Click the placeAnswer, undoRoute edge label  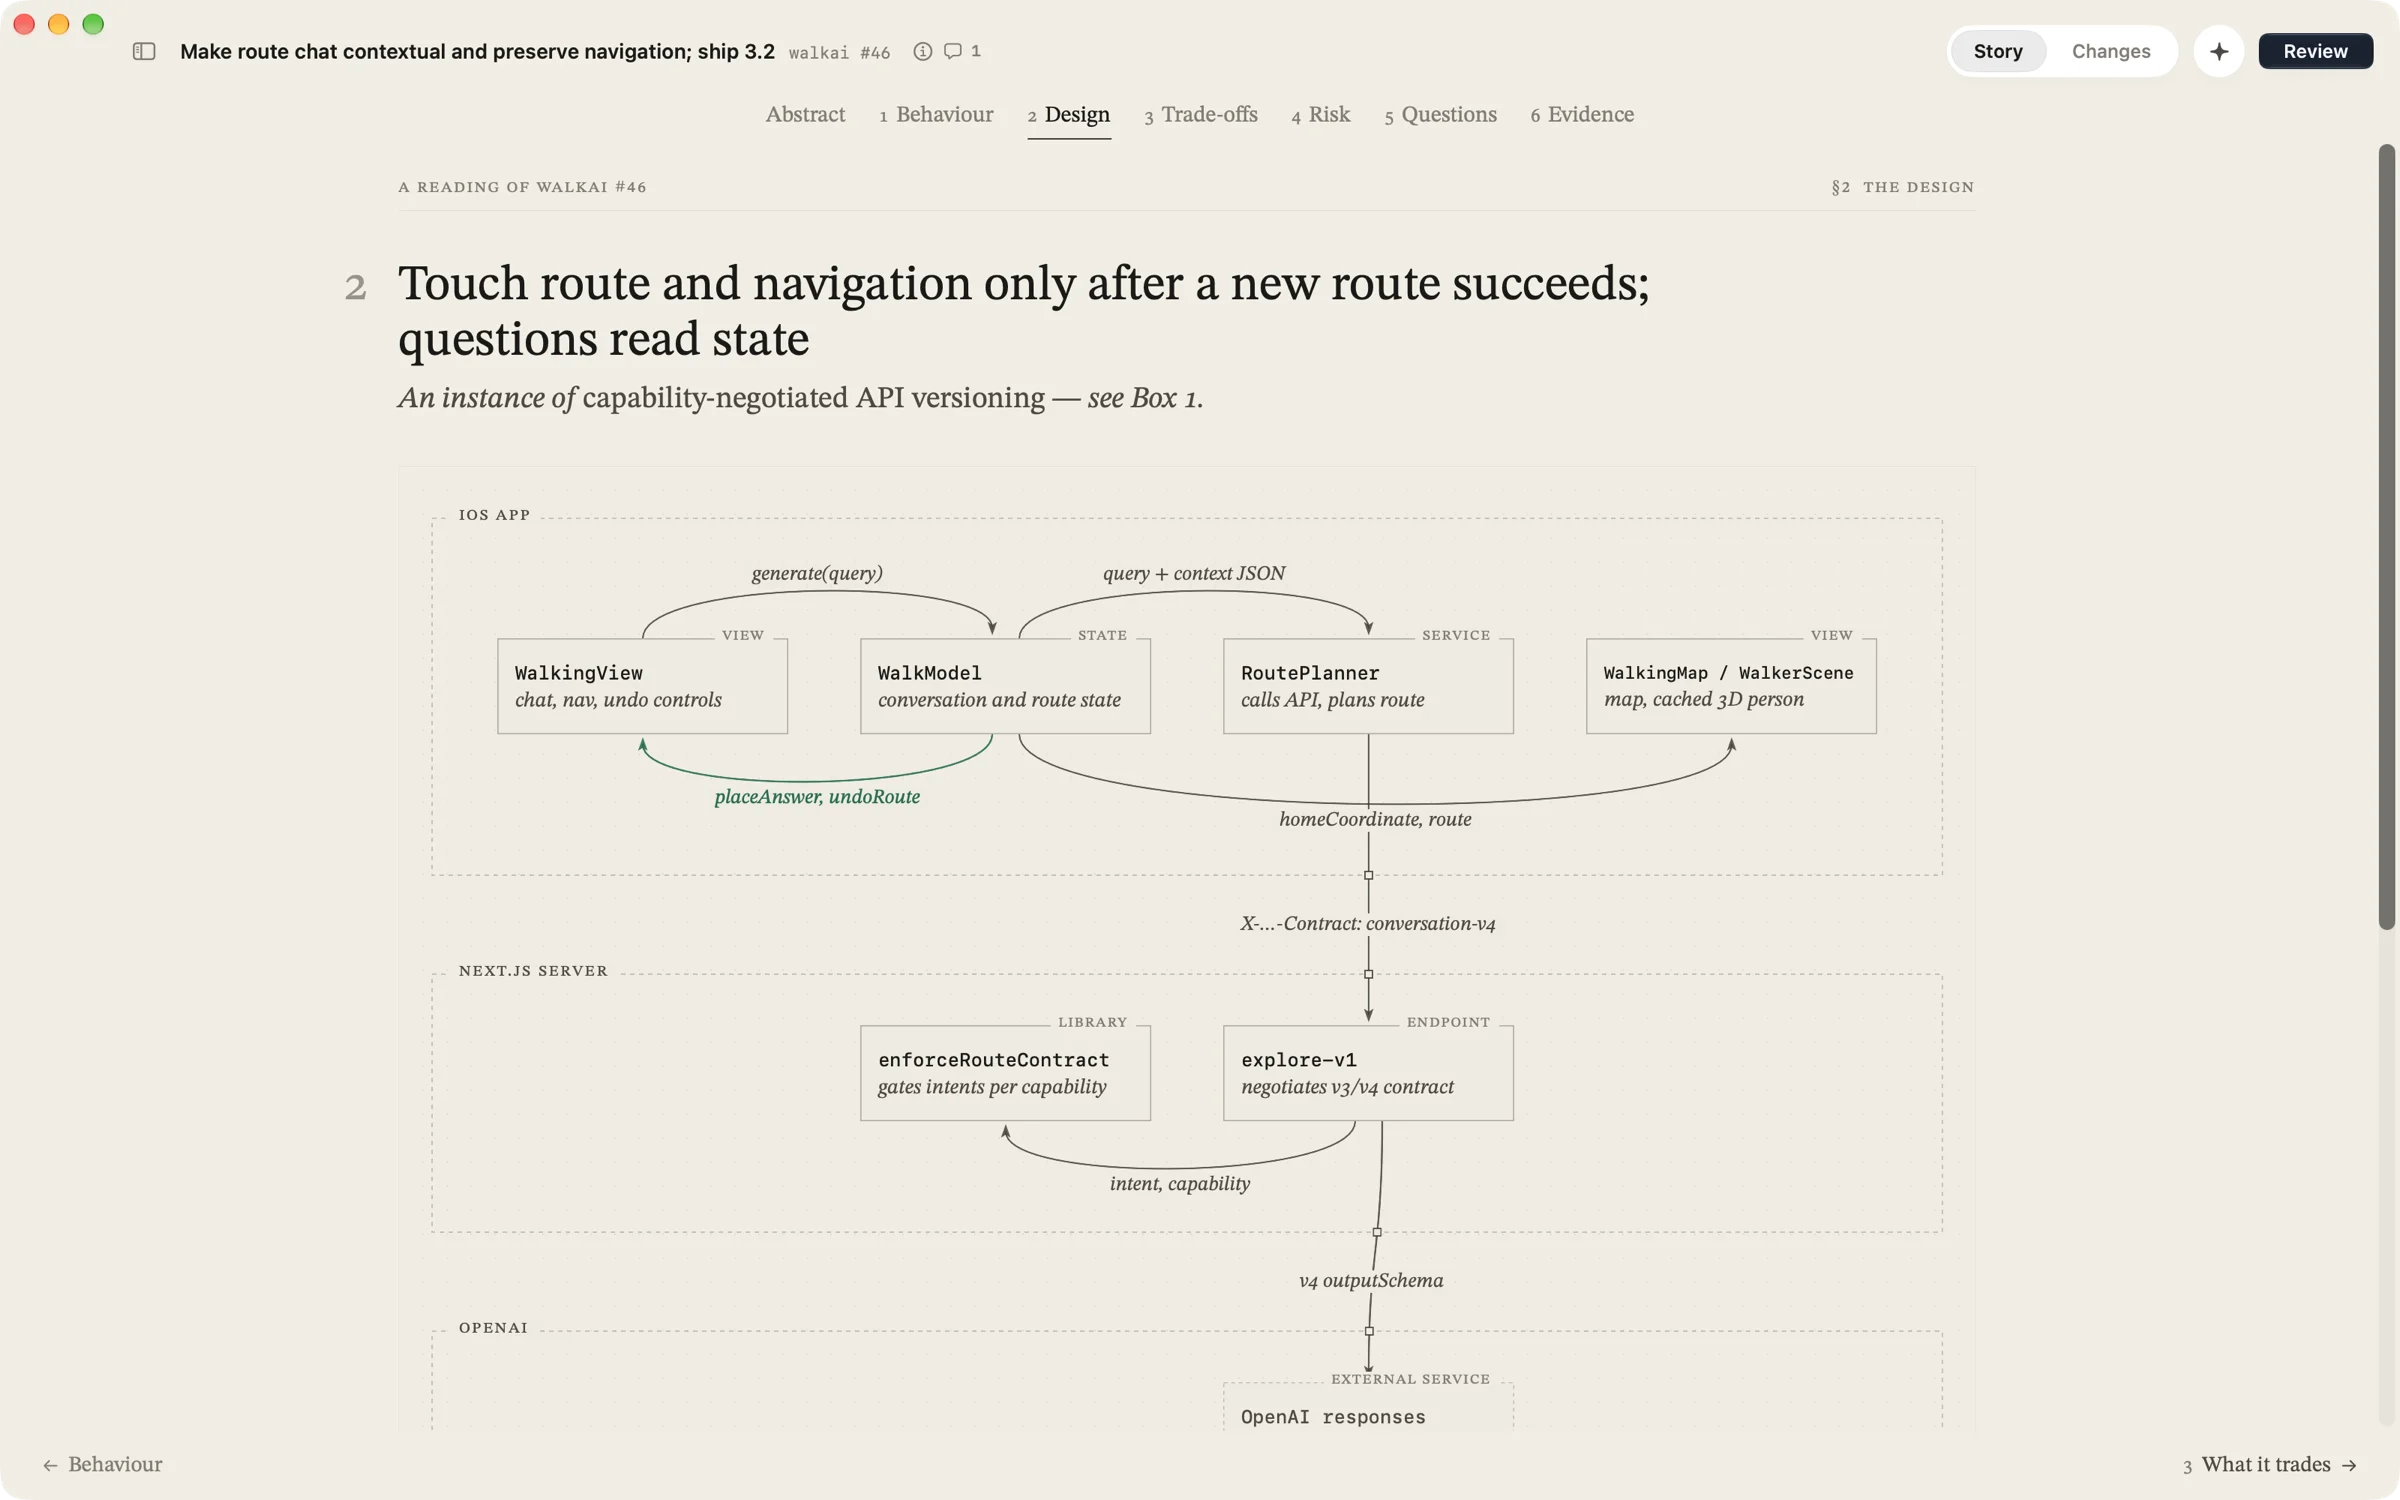click(817, 797)
